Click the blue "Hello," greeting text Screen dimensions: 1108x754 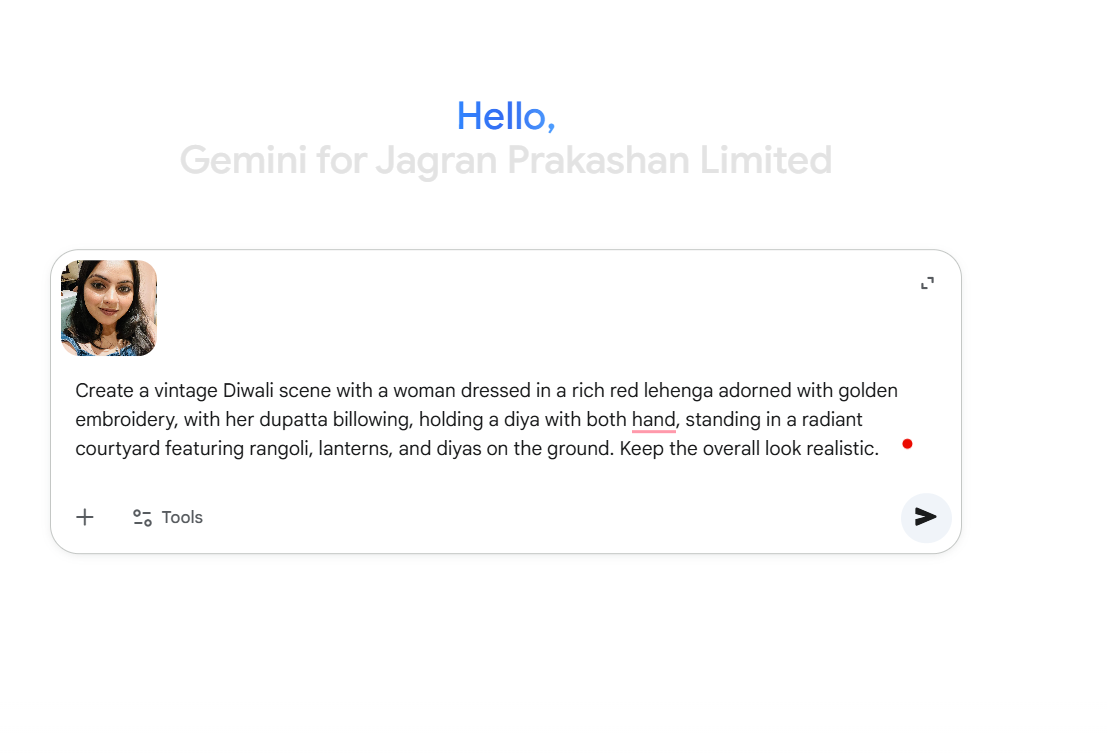tap(506, 117)
